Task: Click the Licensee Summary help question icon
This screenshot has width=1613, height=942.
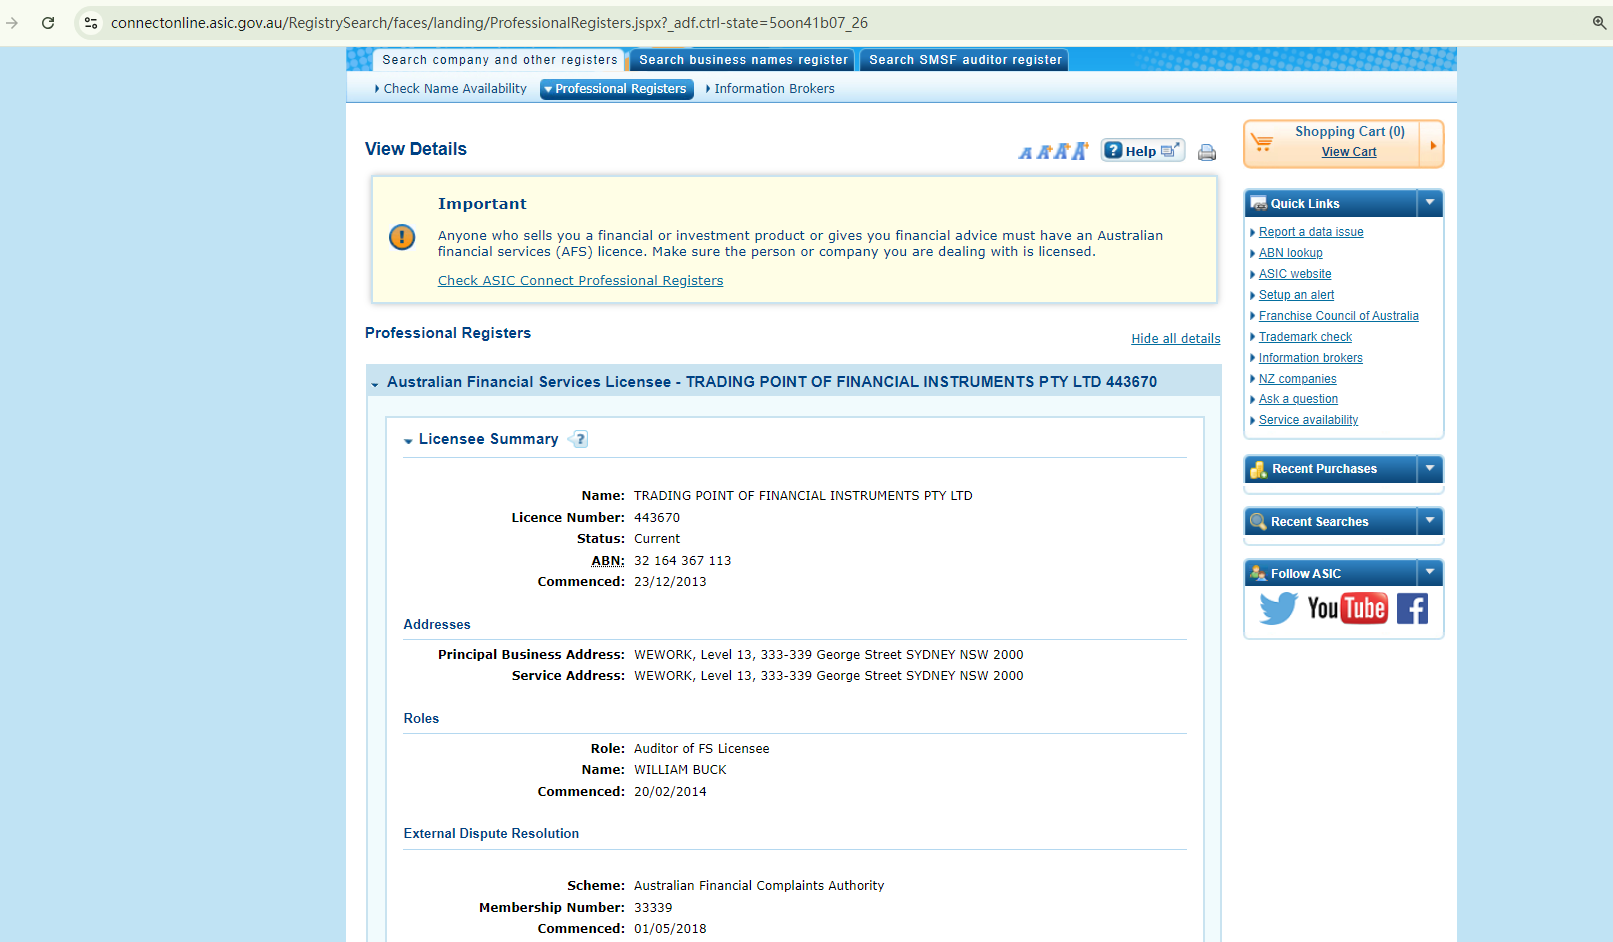Action: coord(578,439)
